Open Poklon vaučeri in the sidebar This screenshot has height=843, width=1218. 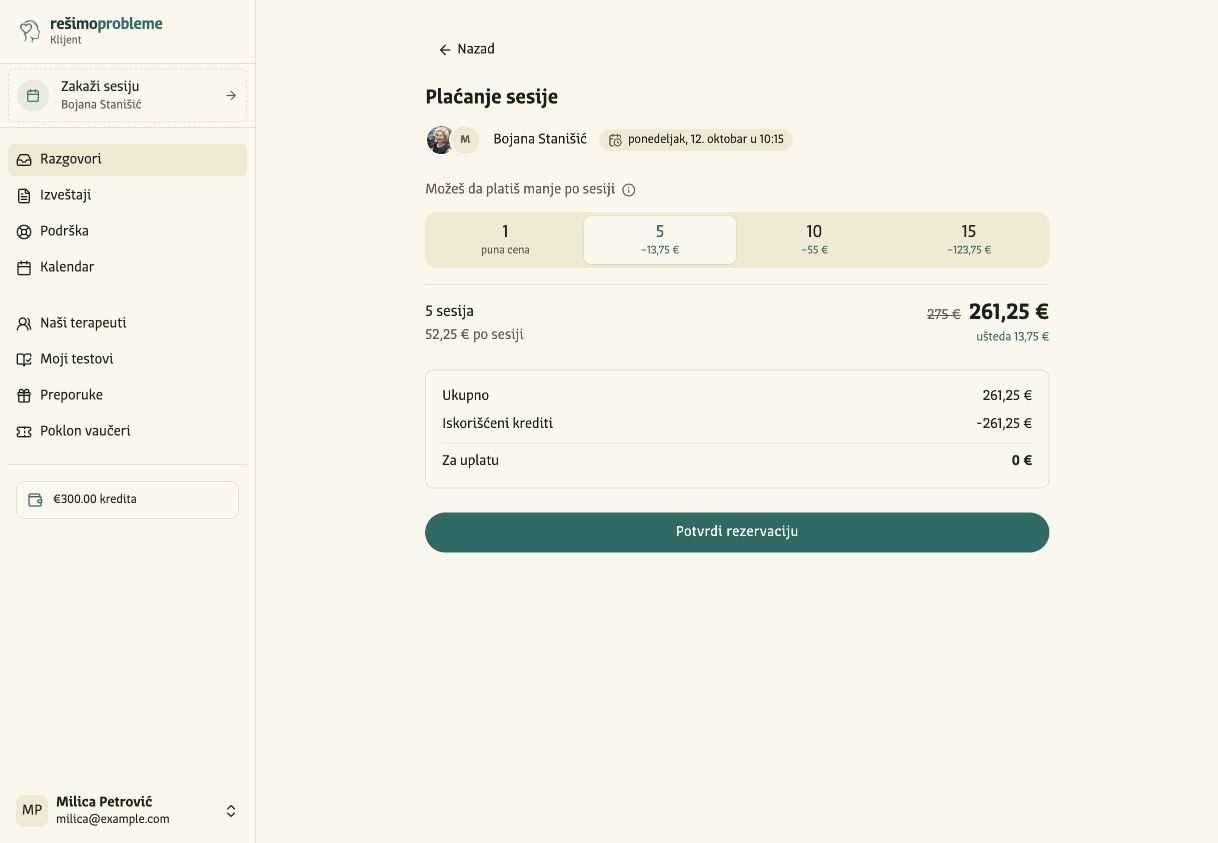128,432
